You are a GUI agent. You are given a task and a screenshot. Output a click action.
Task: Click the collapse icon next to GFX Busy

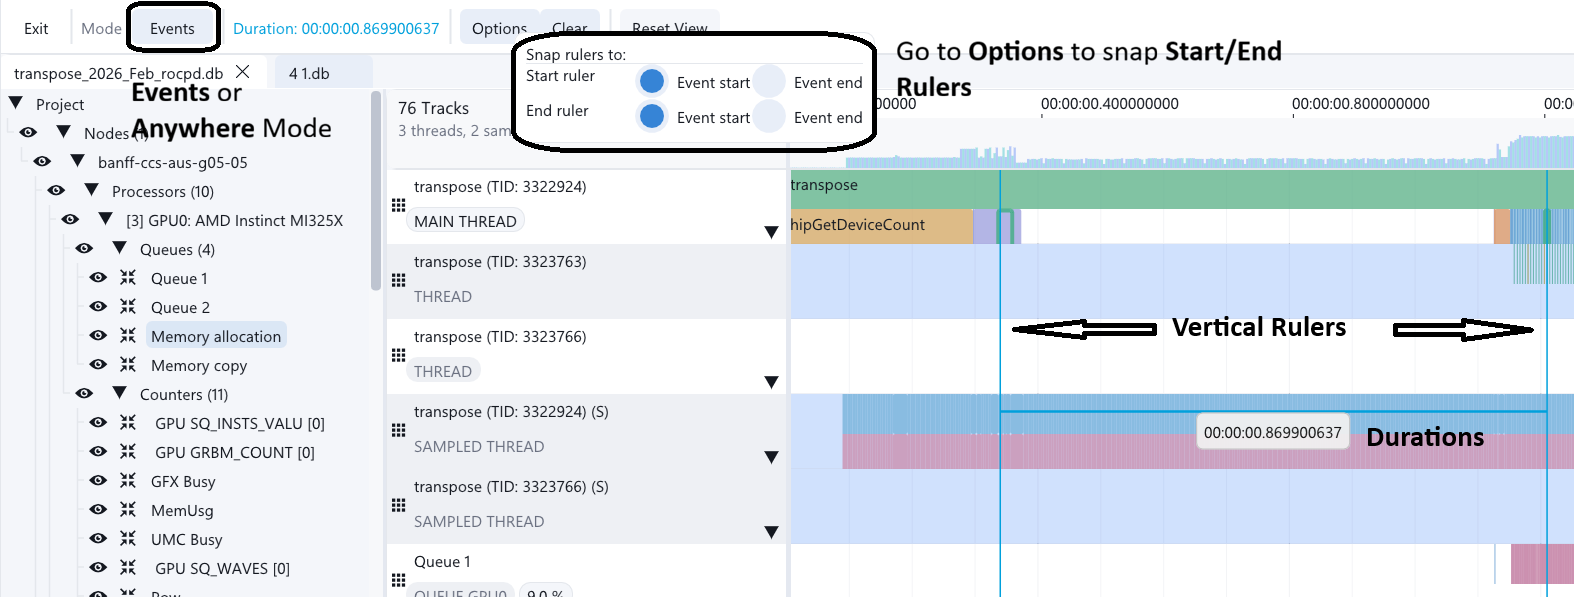pos(128,481)
